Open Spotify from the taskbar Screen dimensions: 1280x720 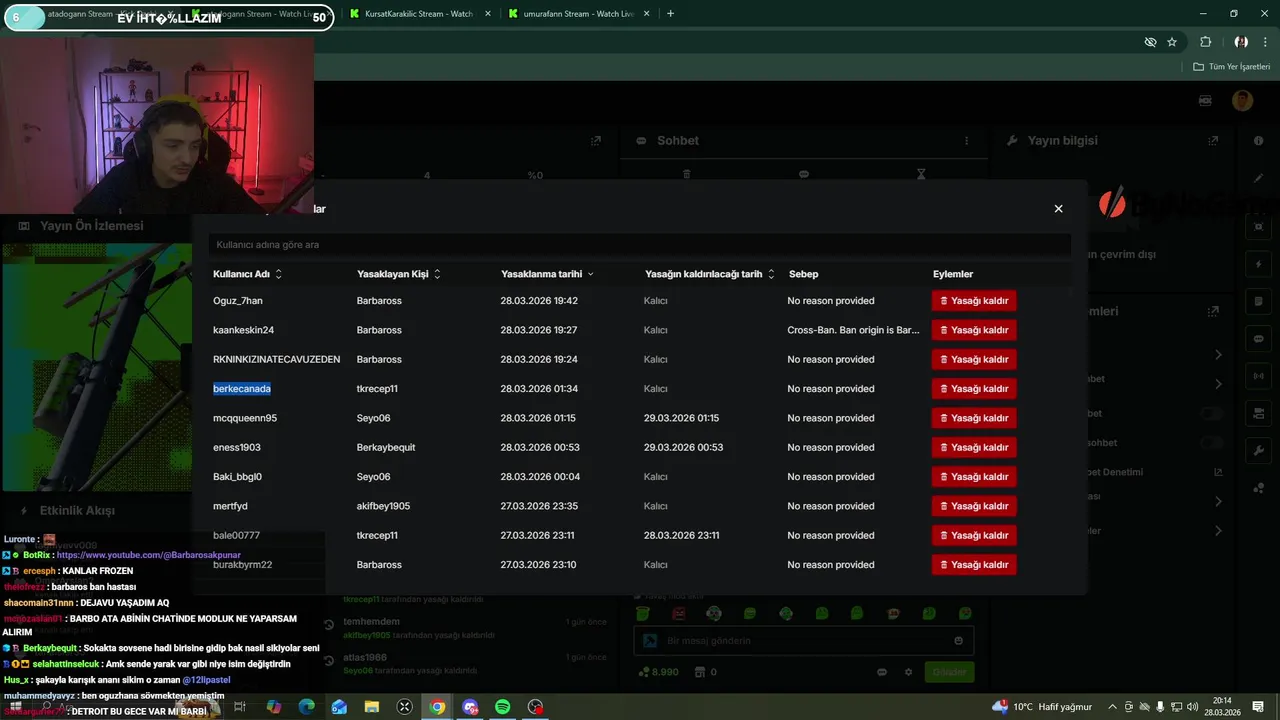(503, 707)
